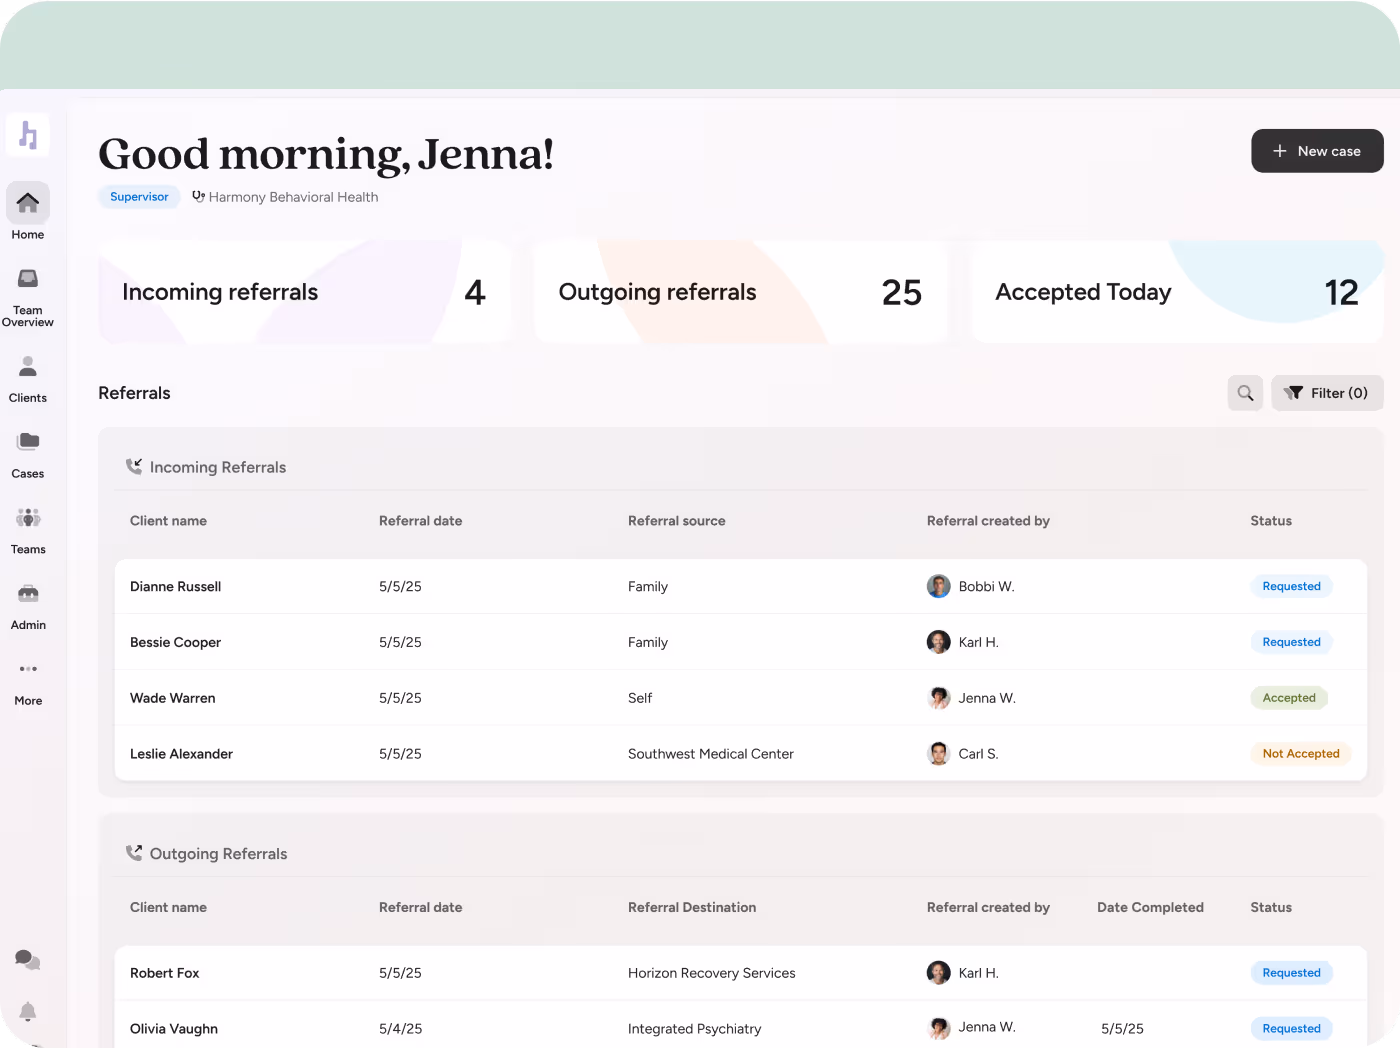
Task: Open chat via the speech bubble icon
Action: 27,960
